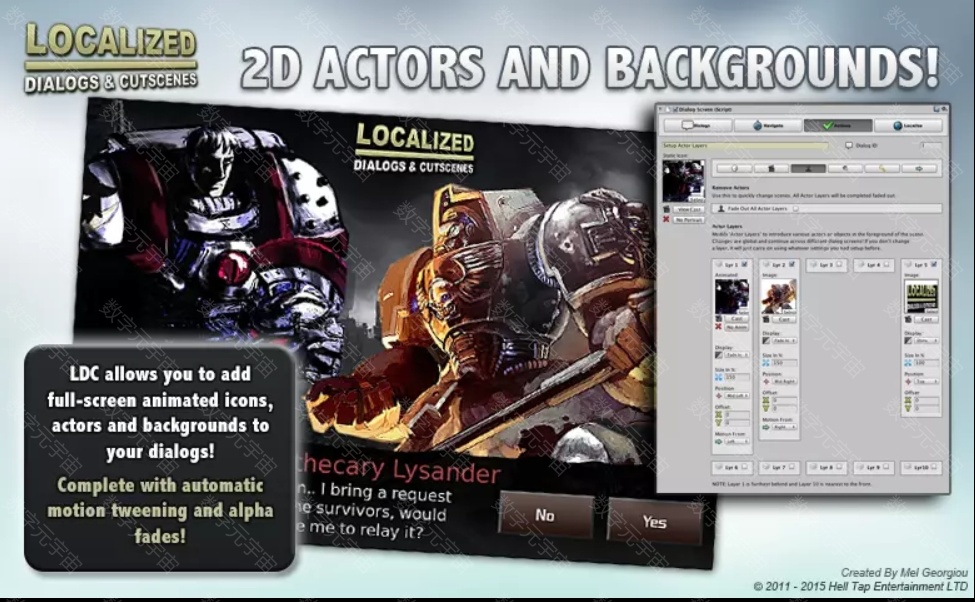Open the Lyr 2 Display dropdown
975x602 pixels.
pyautogui.click(x=785, y=341)
